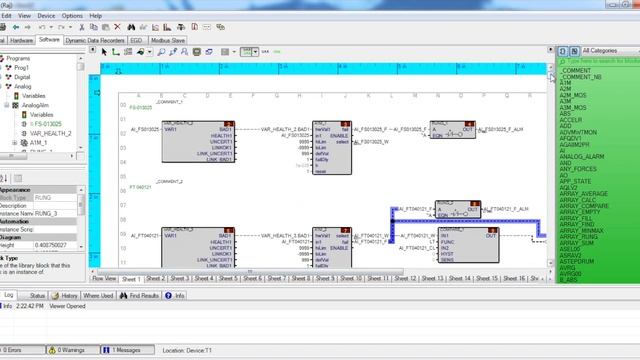Click the blue windows icon in editor toolbar

[x=209, y=52]
